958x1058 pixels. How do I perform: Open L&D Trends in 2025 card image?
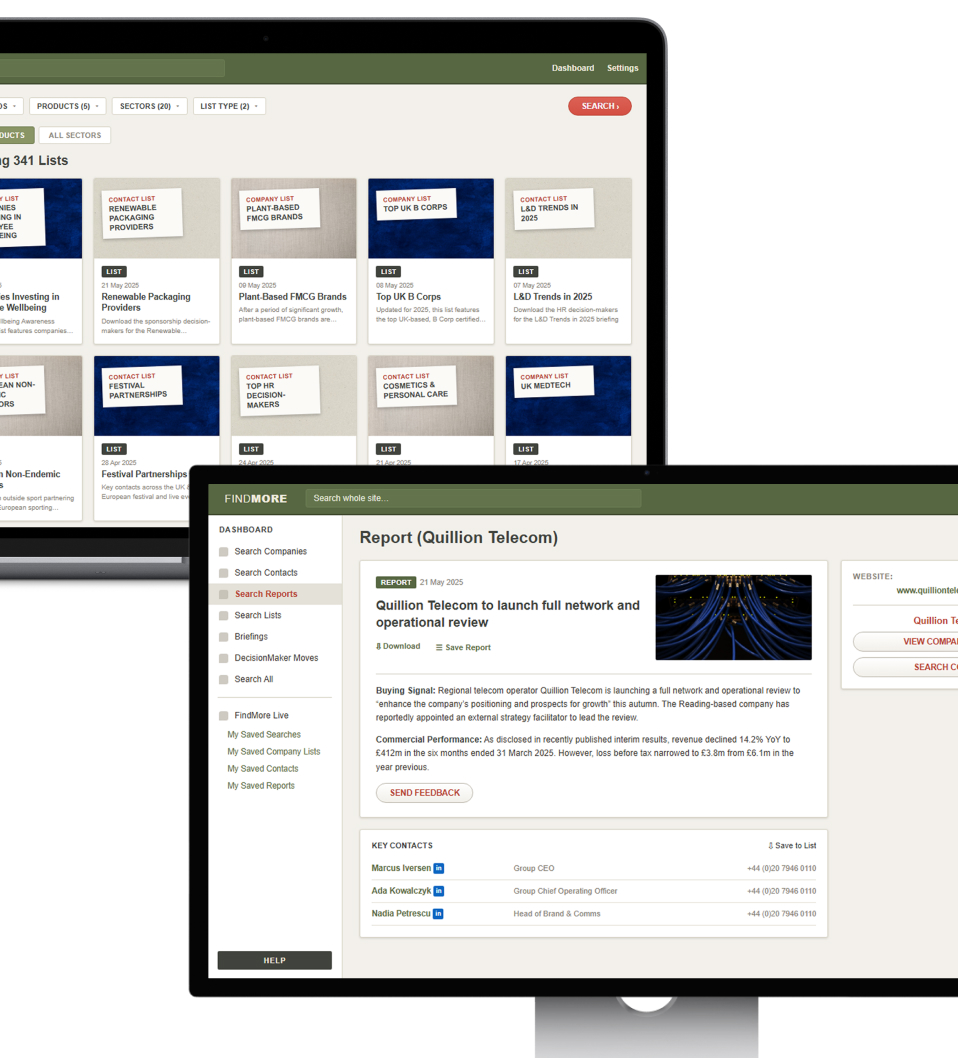(x=568, y=218)
